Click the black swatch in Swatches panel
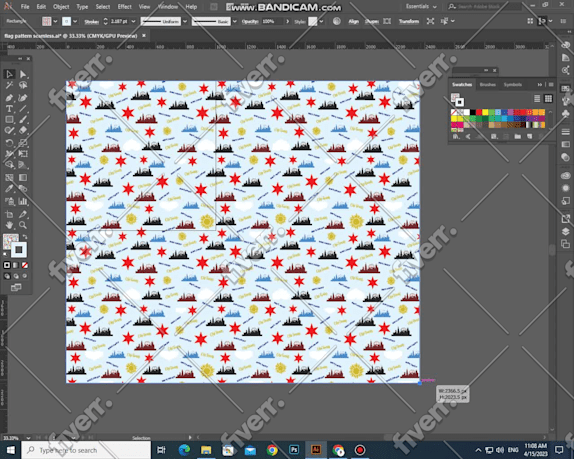The height and width of the screenshot is (459, 574). click(x=473, y=112)
